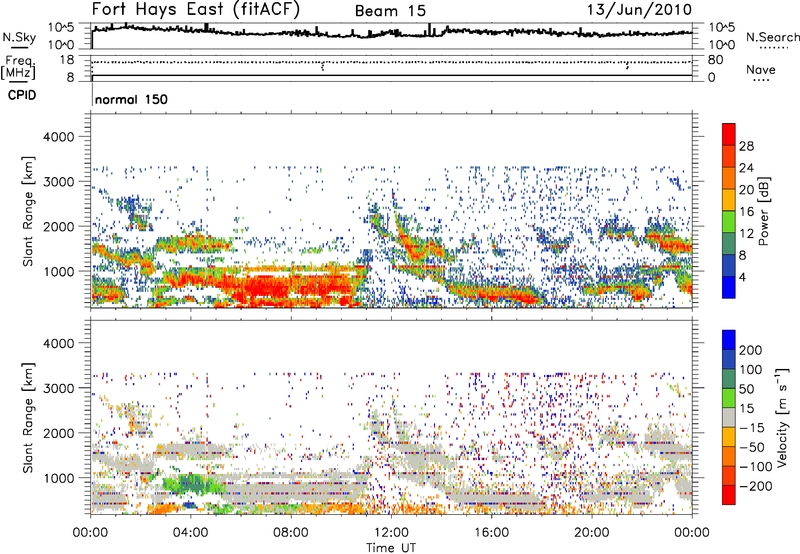Click the '80' Nave scale tick label
This screenshot has height=554, width=800.
(716, 60)
